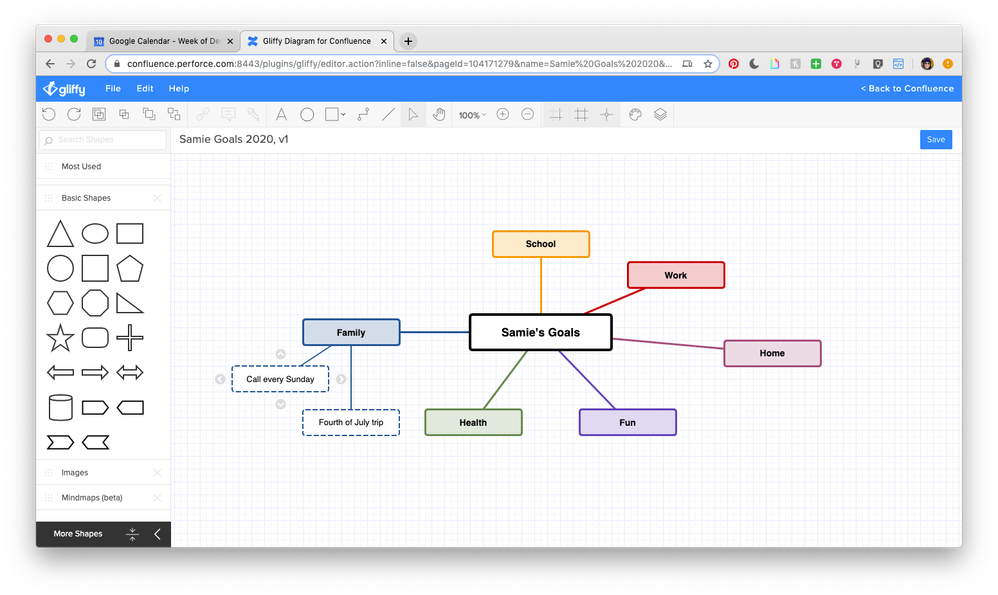The image size is (998, 595).
Task: Select the Ellipse drawing tool
Action: (306, 114)
